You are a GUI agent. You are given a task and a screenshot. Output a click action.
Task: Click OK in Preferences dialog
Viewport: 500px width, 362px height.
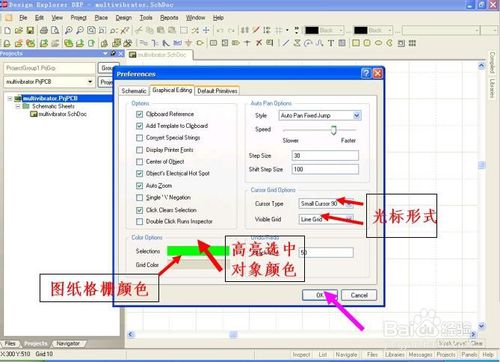320,295
